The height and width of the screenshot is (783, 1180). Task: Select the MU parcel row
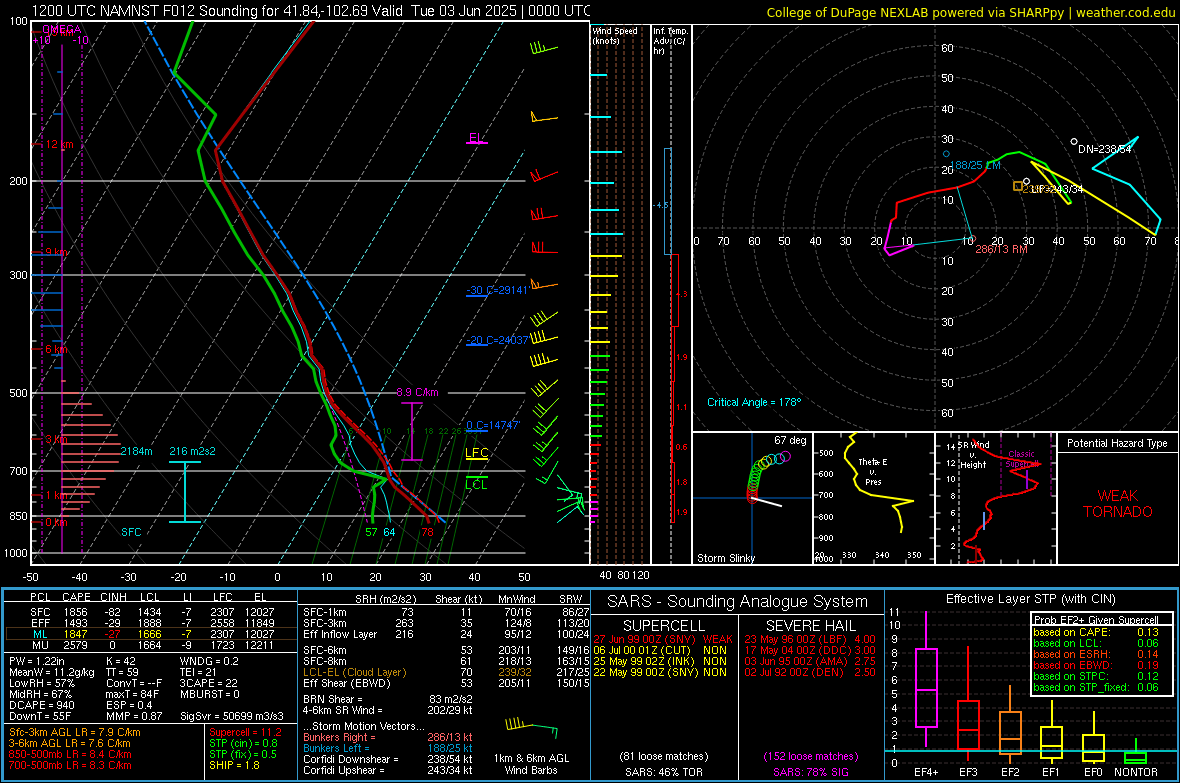[151, 644]
